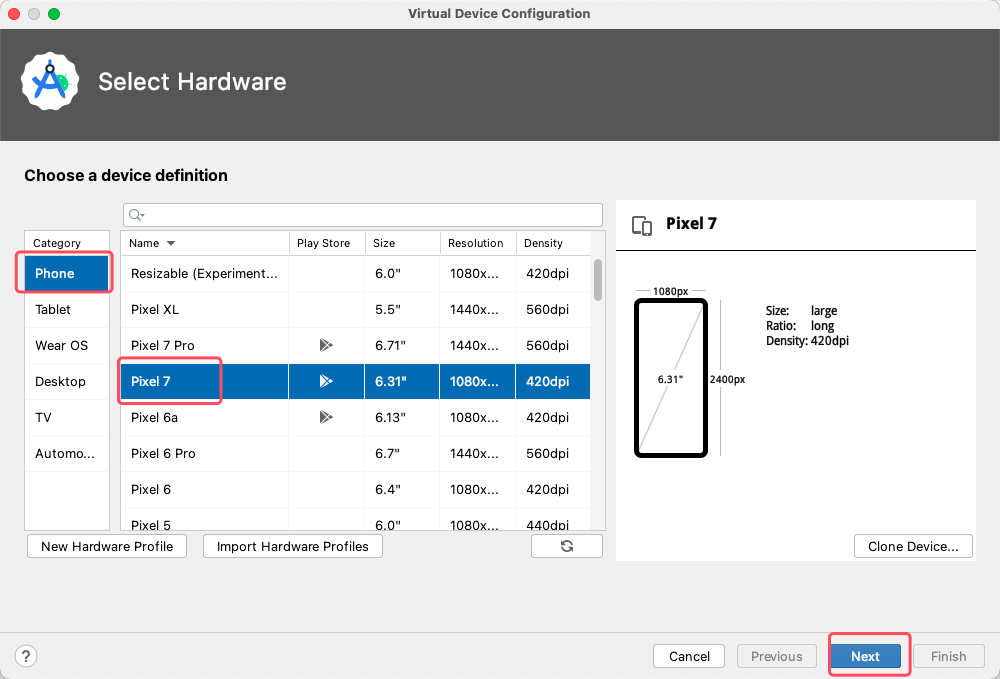Sort by the Play Store column header
This screenshot has height=679, width=1000.
pos(327,243)
